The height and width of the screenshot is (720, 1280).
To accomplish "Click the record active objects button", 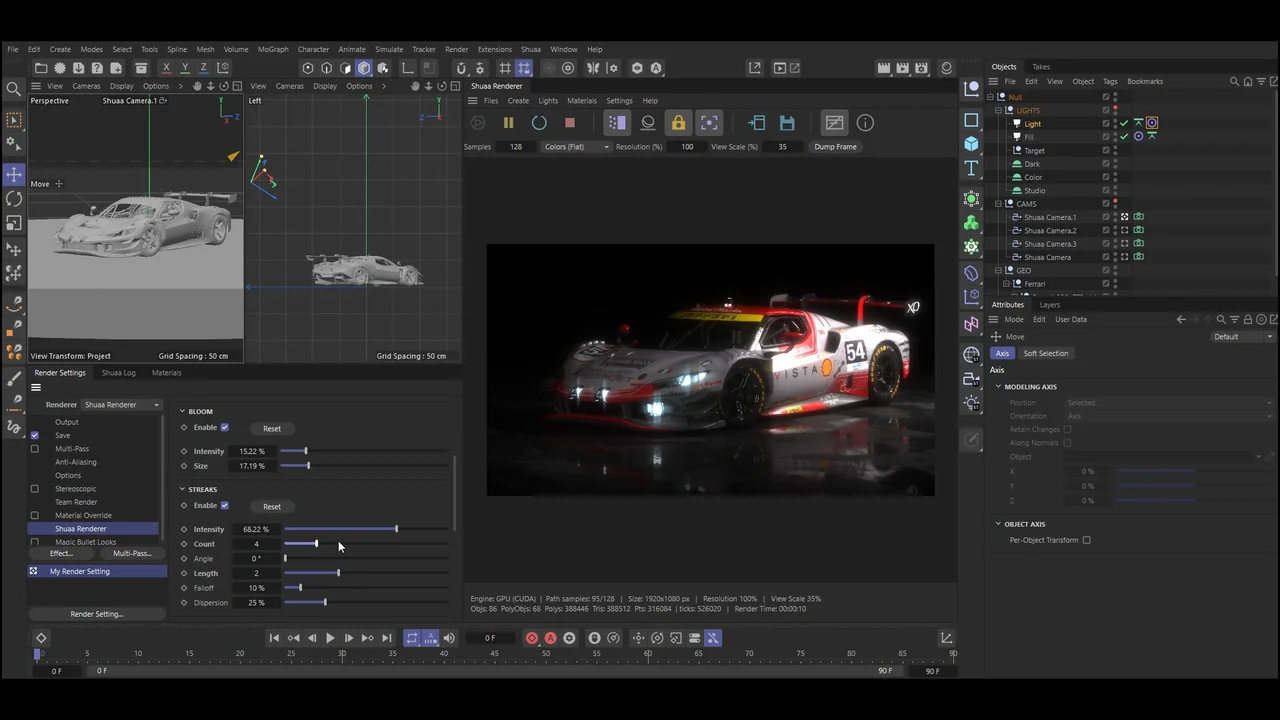I will point(532,638).
